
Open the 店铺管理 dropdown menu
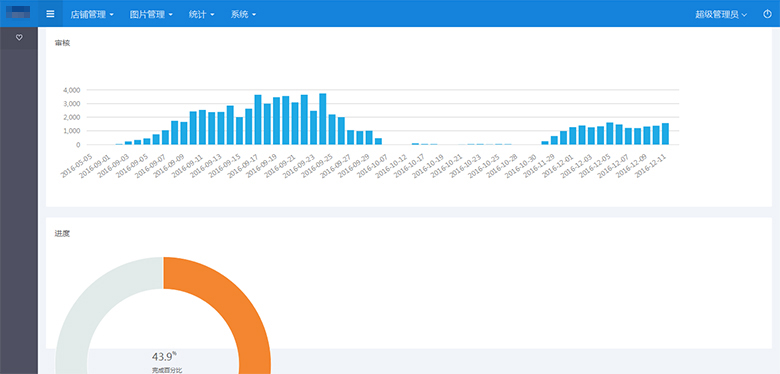point(92,14)
